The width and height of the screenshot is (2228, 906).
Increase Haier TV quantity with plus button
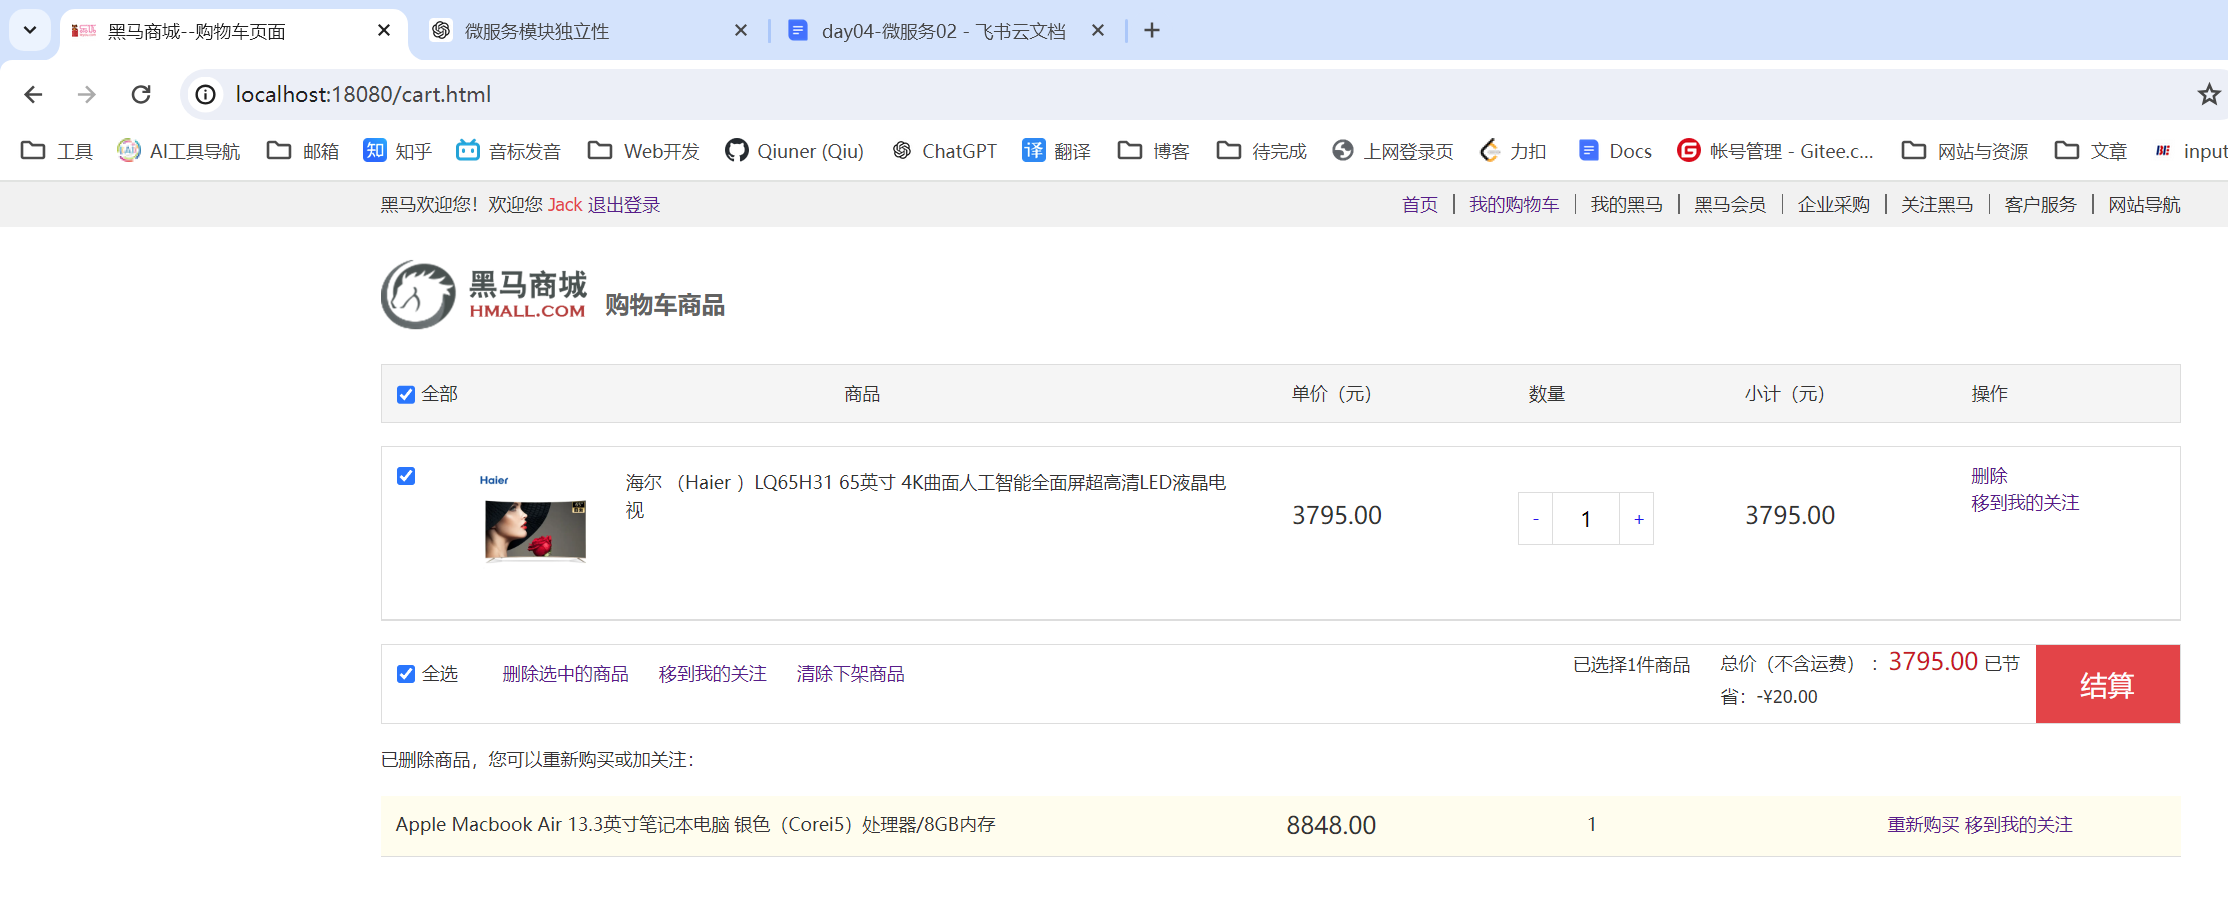click(1638, 519)
